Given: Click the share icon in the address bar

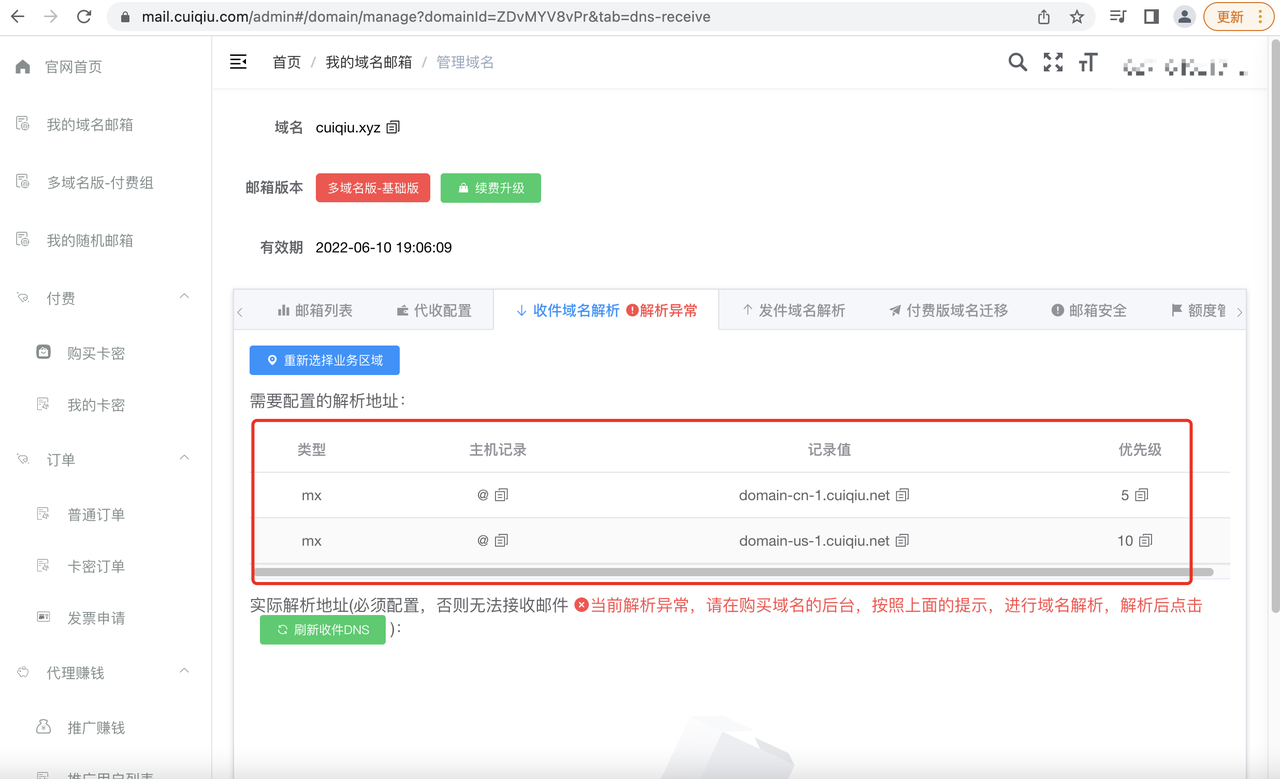Looking at the screenshot, I should (x=1044, y=17).
